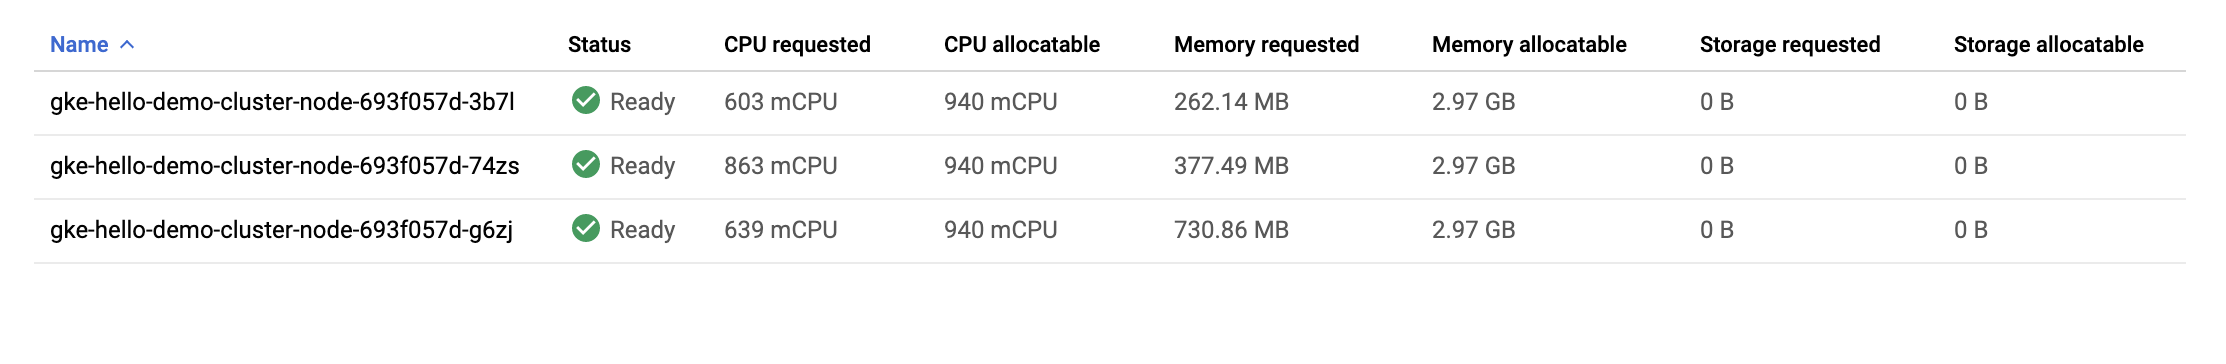Open node gke-hello-demo-cluster-node-693f057d-g6zj
This screenshot has height=364, width=2226.
281,230
